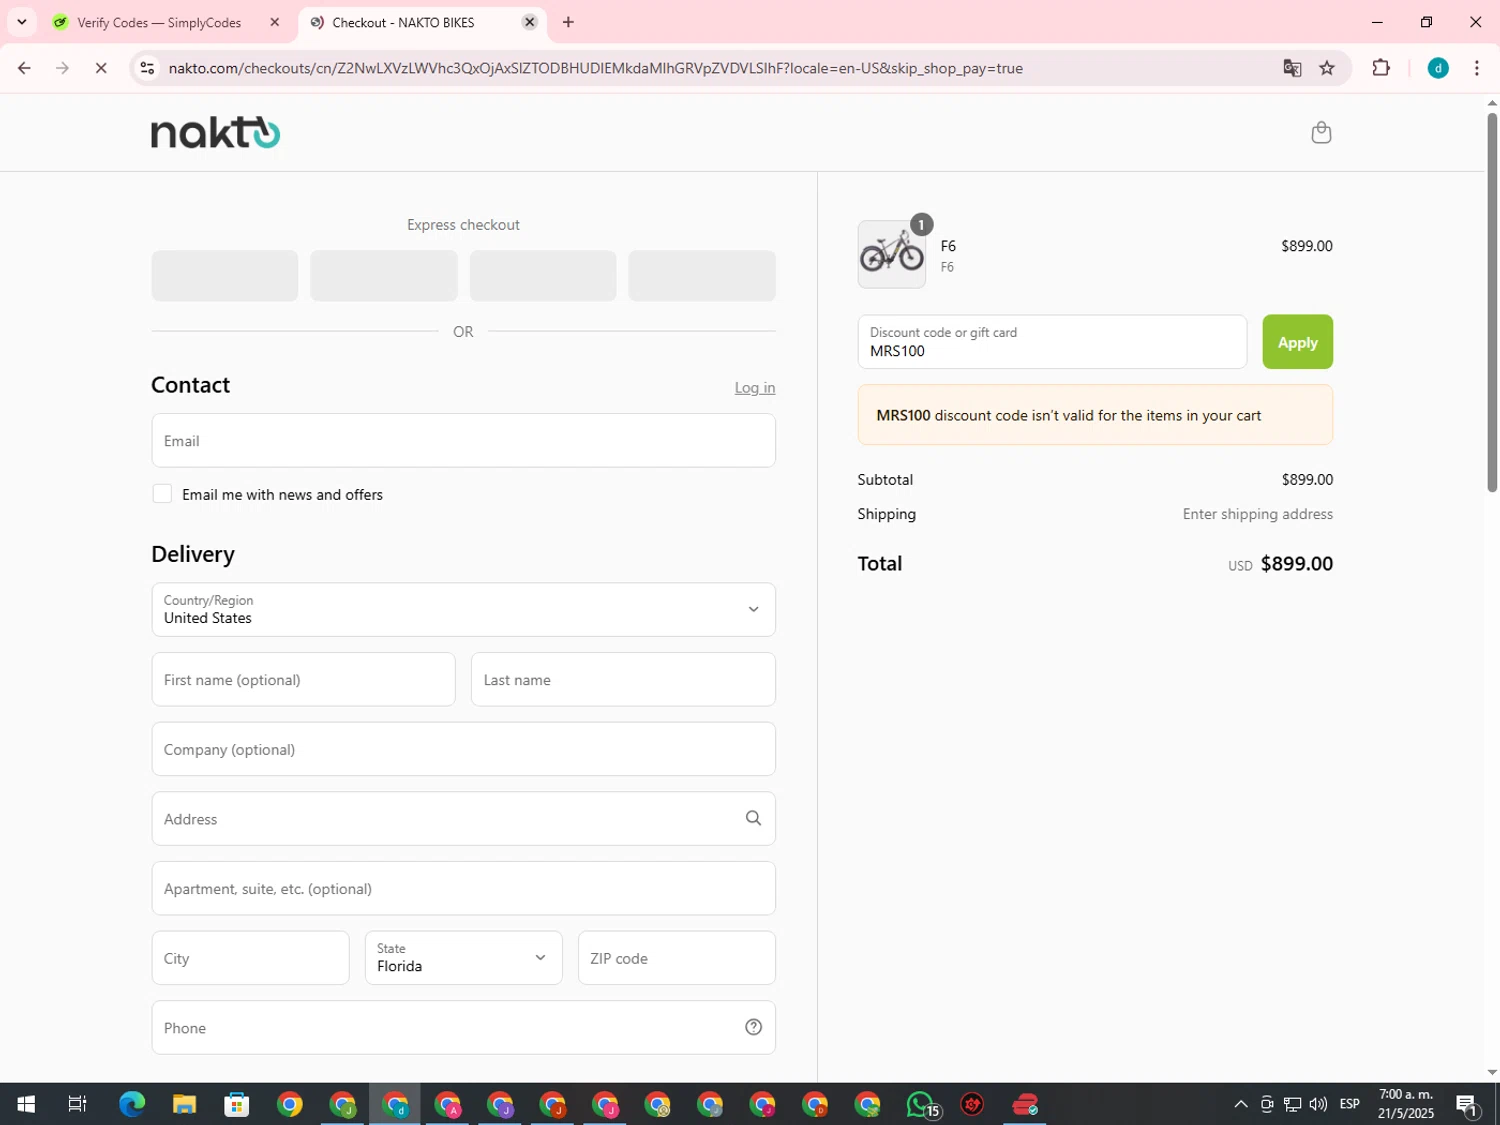Click the $899.00 Total amount
Screen dimensions: 1500x1125
point(1296,564)
